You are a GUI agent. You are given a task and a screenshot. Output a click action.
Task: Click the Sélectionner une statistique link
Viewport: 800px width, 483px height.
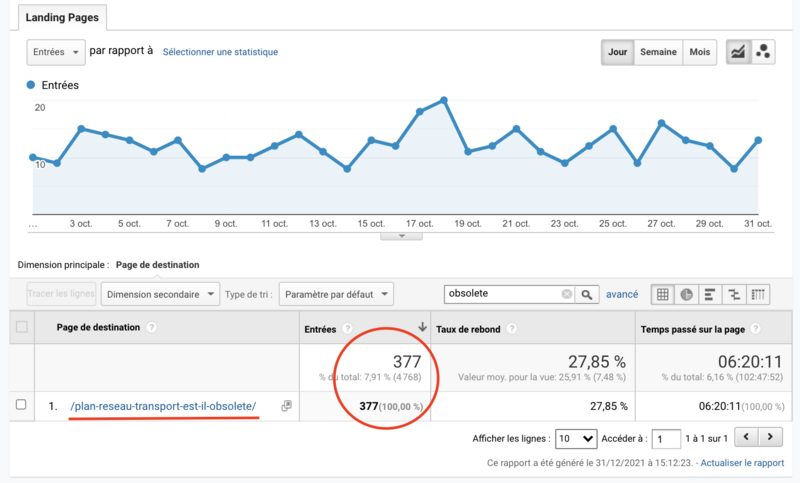pos(220,52)
